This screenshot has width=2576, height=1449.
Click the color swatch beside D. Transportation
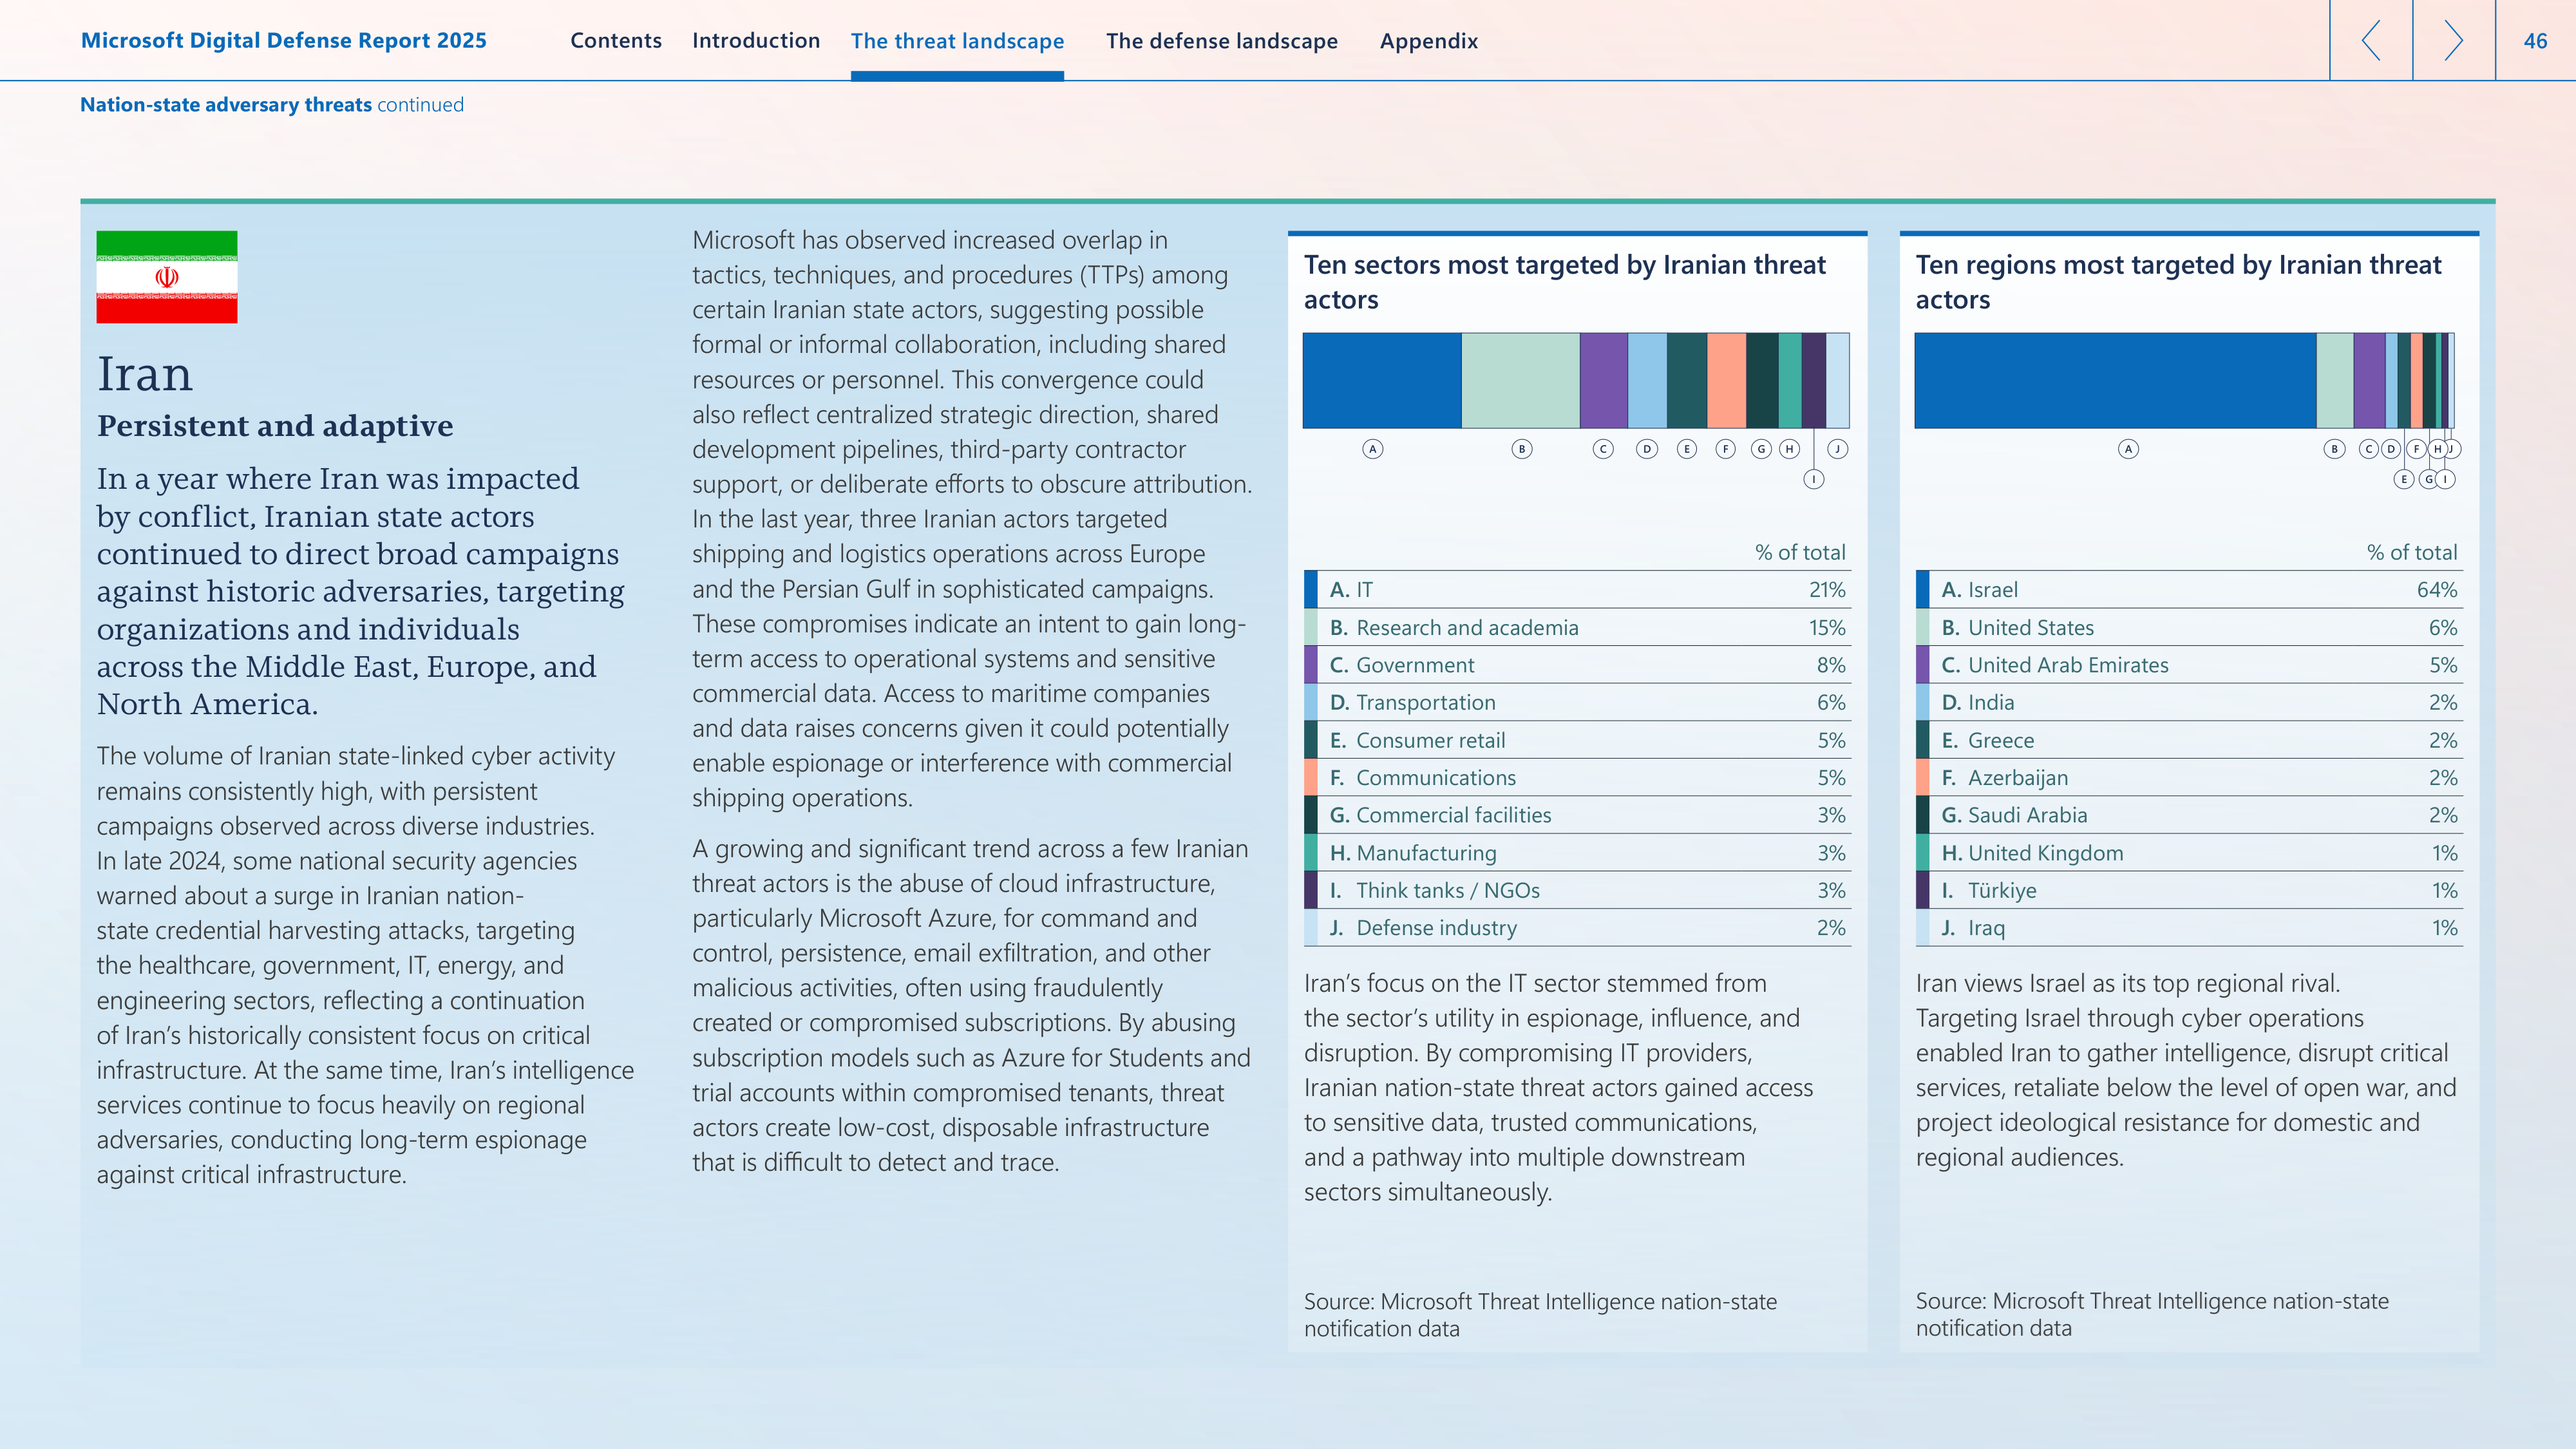click(x=1310, y=703)
